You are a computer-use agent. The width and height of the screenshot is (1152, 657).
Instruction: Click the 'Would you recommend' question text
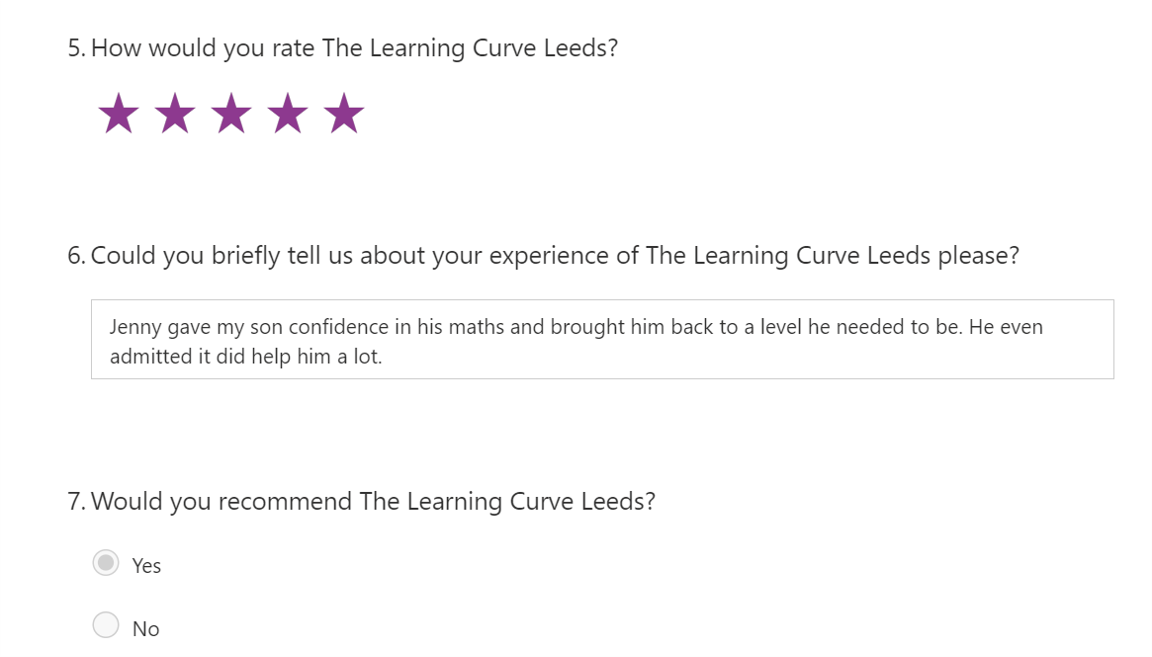coord(373,501)
